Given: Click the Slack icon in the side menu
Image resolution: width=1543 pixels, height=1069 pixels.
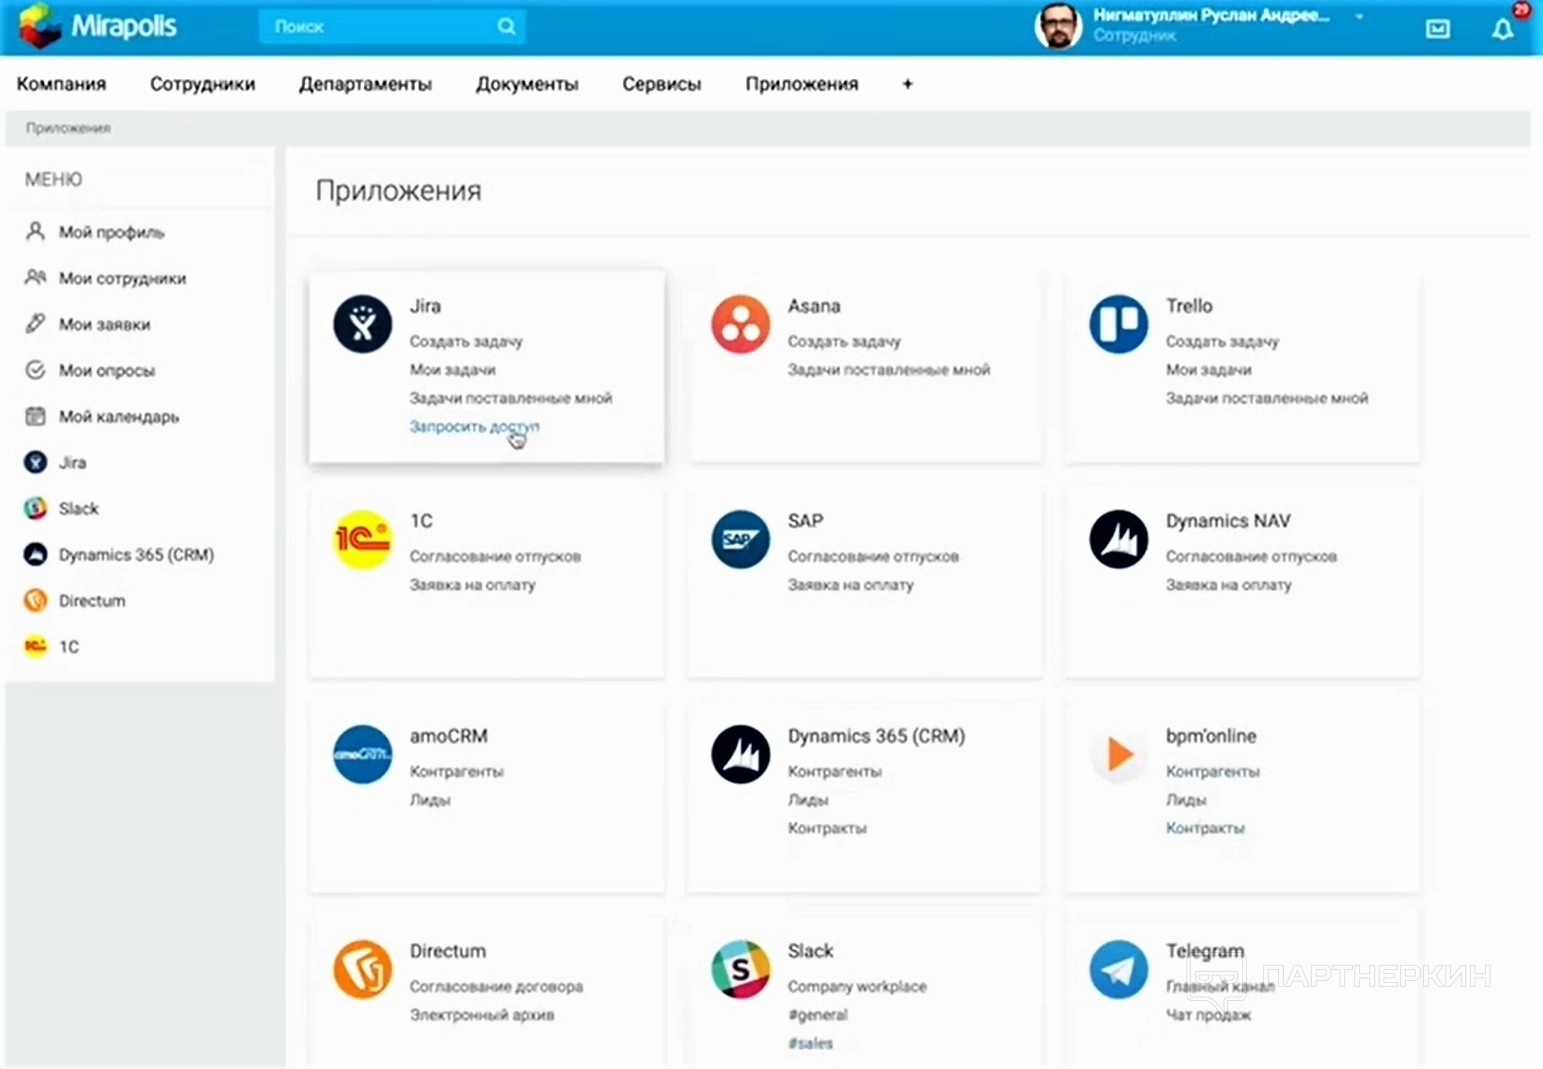Looking at the screenshot, I should pyautogui.click(x=35, y=508).
